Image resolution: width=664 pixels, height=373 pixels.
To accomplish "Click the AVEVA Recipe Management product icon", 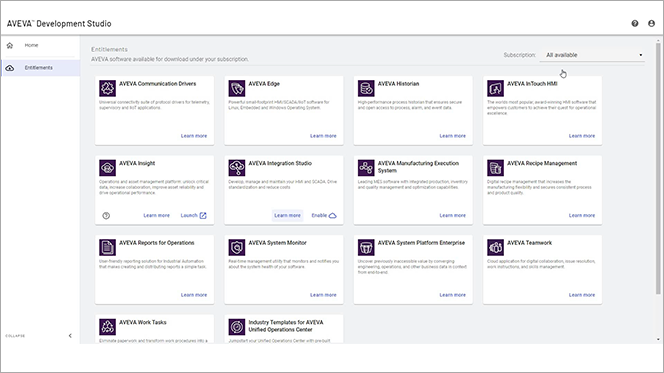I will pyautogui.click(x=495, y=168).
